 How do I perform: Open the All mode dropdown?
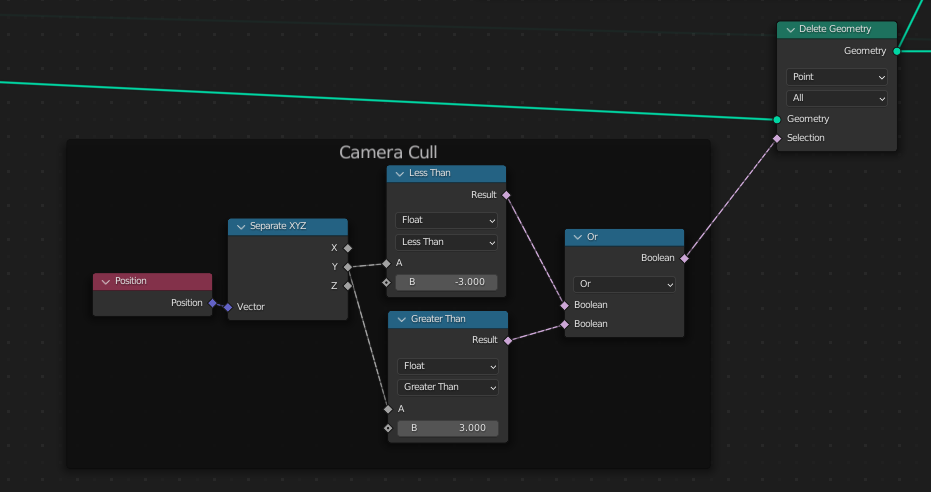click(837, 98)
